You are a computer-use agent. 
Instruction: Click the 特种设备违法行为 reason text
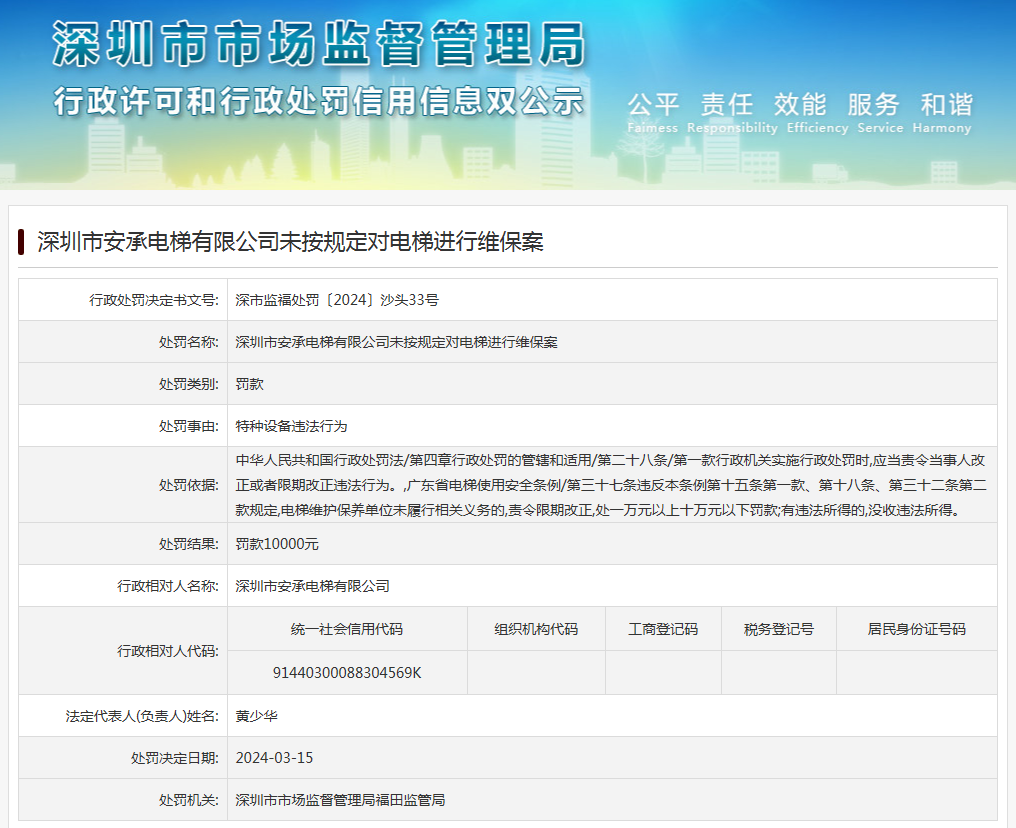pos(291,426)
